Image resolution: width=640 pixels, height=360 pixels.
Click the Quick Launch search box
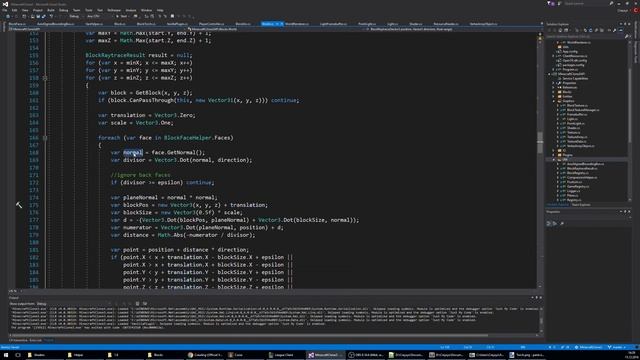tap(586, 3)
